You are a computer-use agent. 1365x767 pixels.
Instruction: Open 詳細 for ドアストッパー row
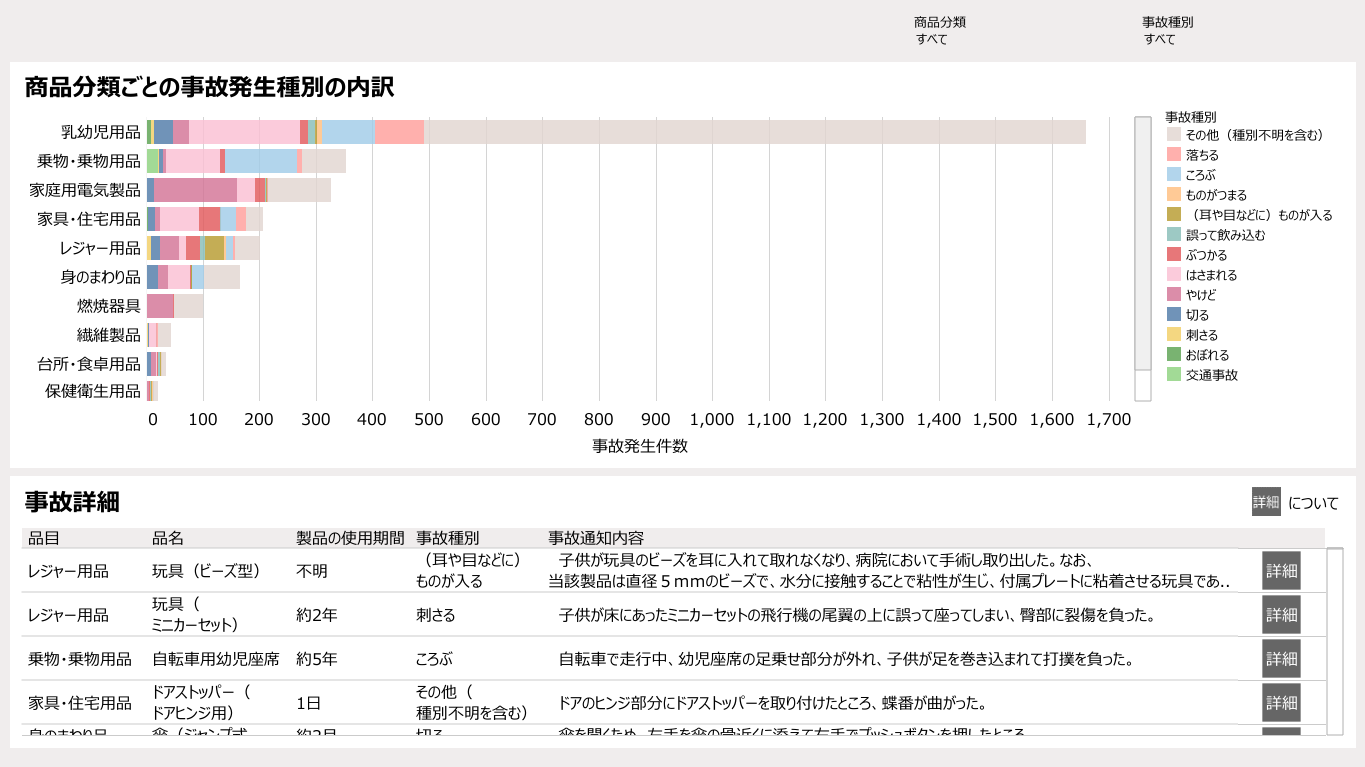click(x=1281, y=702)
